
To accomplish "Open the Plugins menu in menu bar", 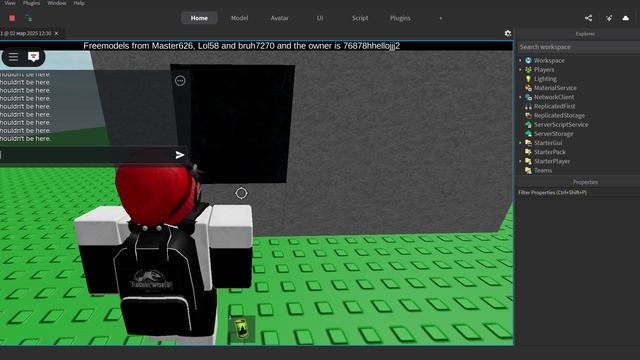I will [31, 3].
